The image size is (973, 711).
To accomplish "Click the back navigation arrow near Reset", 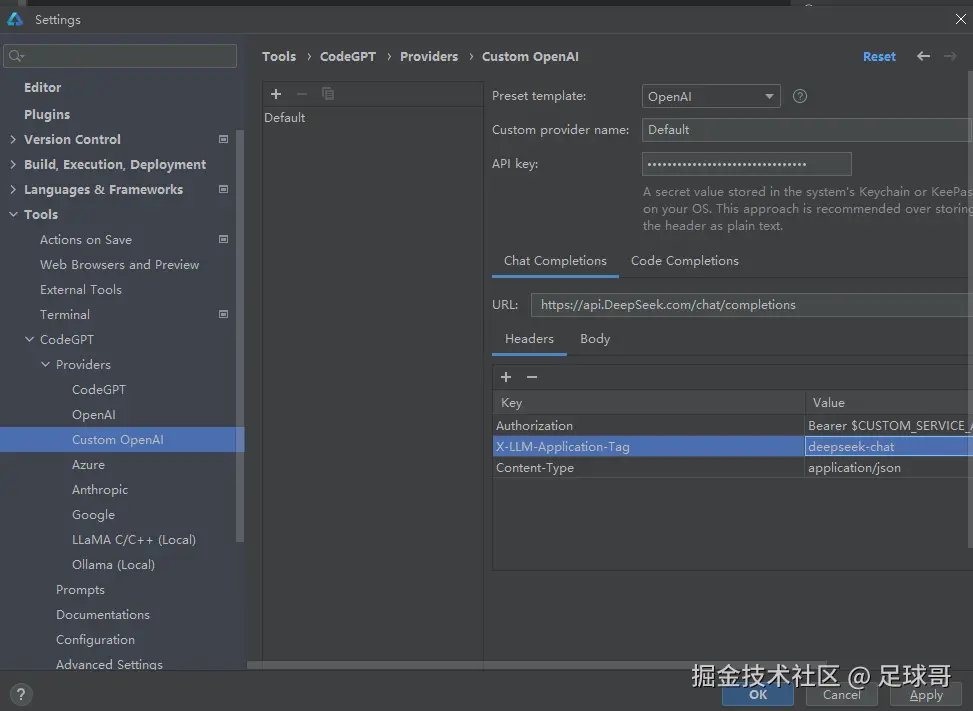I will [x=923, y=56].
